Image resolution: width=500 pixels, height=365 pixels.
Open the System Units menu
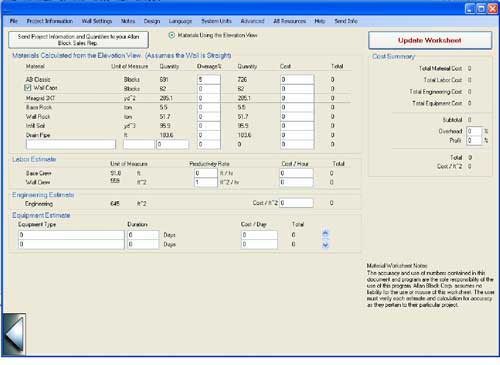click(x=216, y=21)
